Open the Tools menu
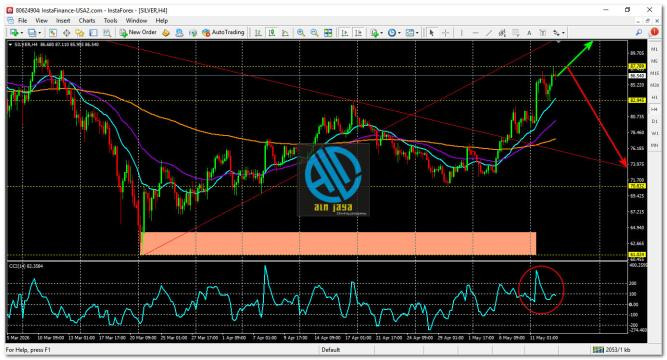 pos(110,20)
